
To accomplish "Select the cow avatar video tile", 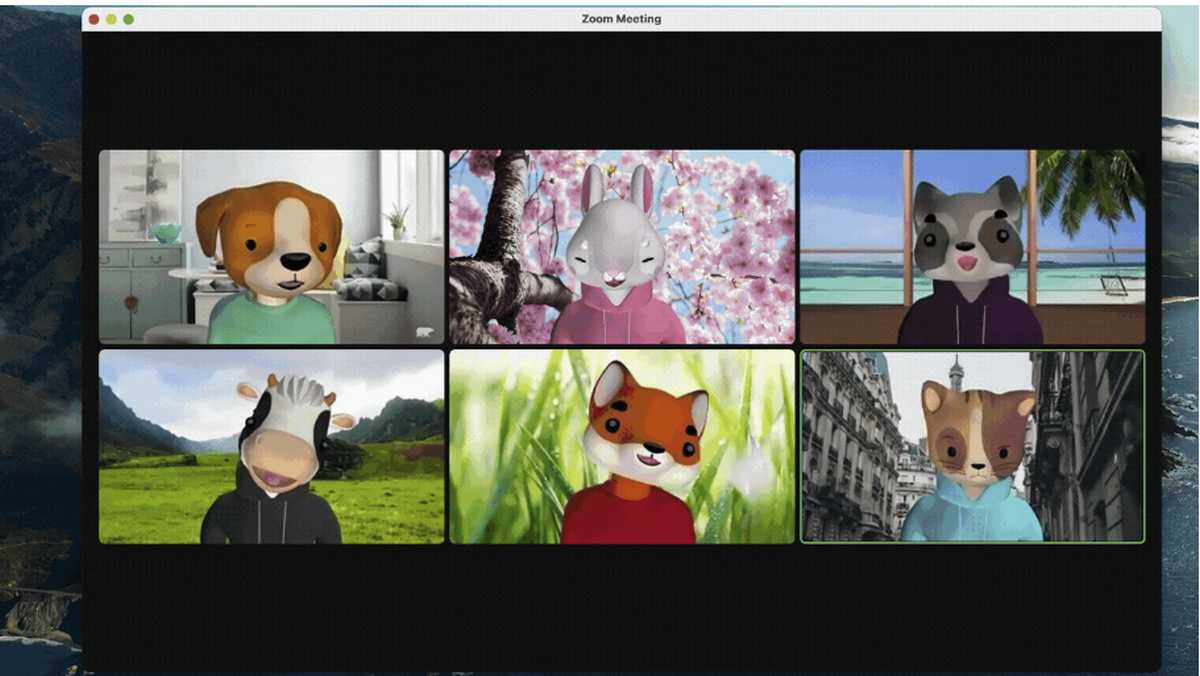I will click(270, 447).
